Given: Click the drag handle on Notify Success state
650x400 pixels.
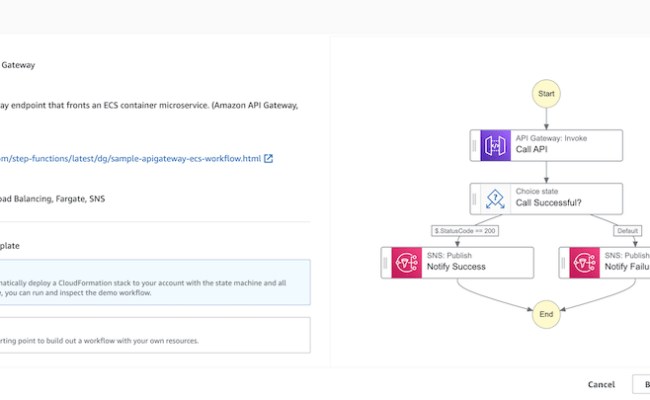Looking at the screenshot, I should click(386, 263).
